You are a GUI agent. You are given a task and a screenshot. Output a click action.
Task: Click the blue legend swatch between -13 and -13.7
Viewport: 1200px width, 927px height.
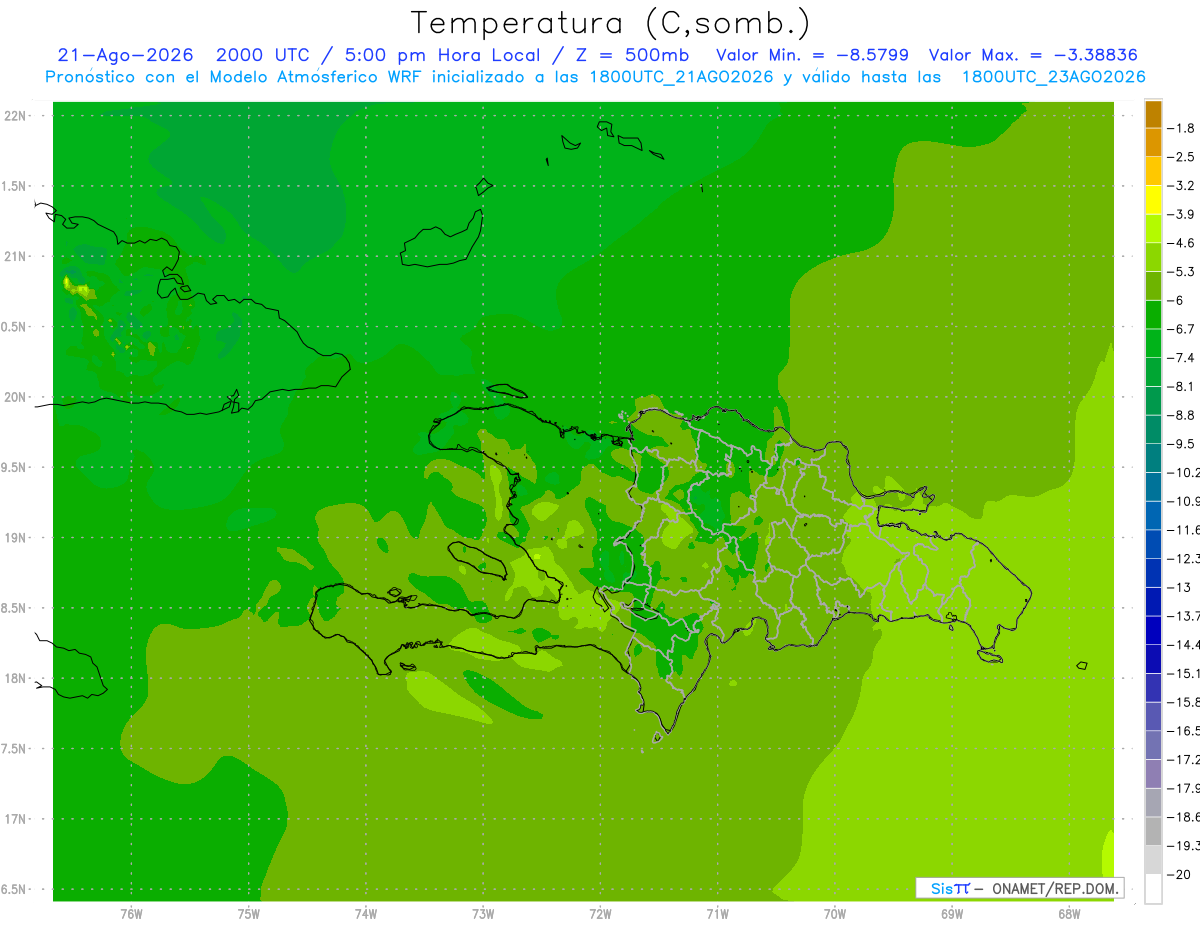[x=1153, y=601]
